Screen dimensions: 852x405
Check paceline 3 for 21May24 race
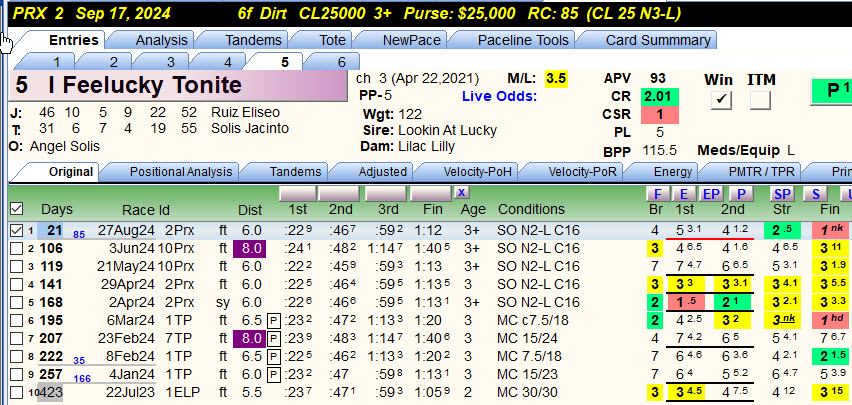click(x=17, y=267)
